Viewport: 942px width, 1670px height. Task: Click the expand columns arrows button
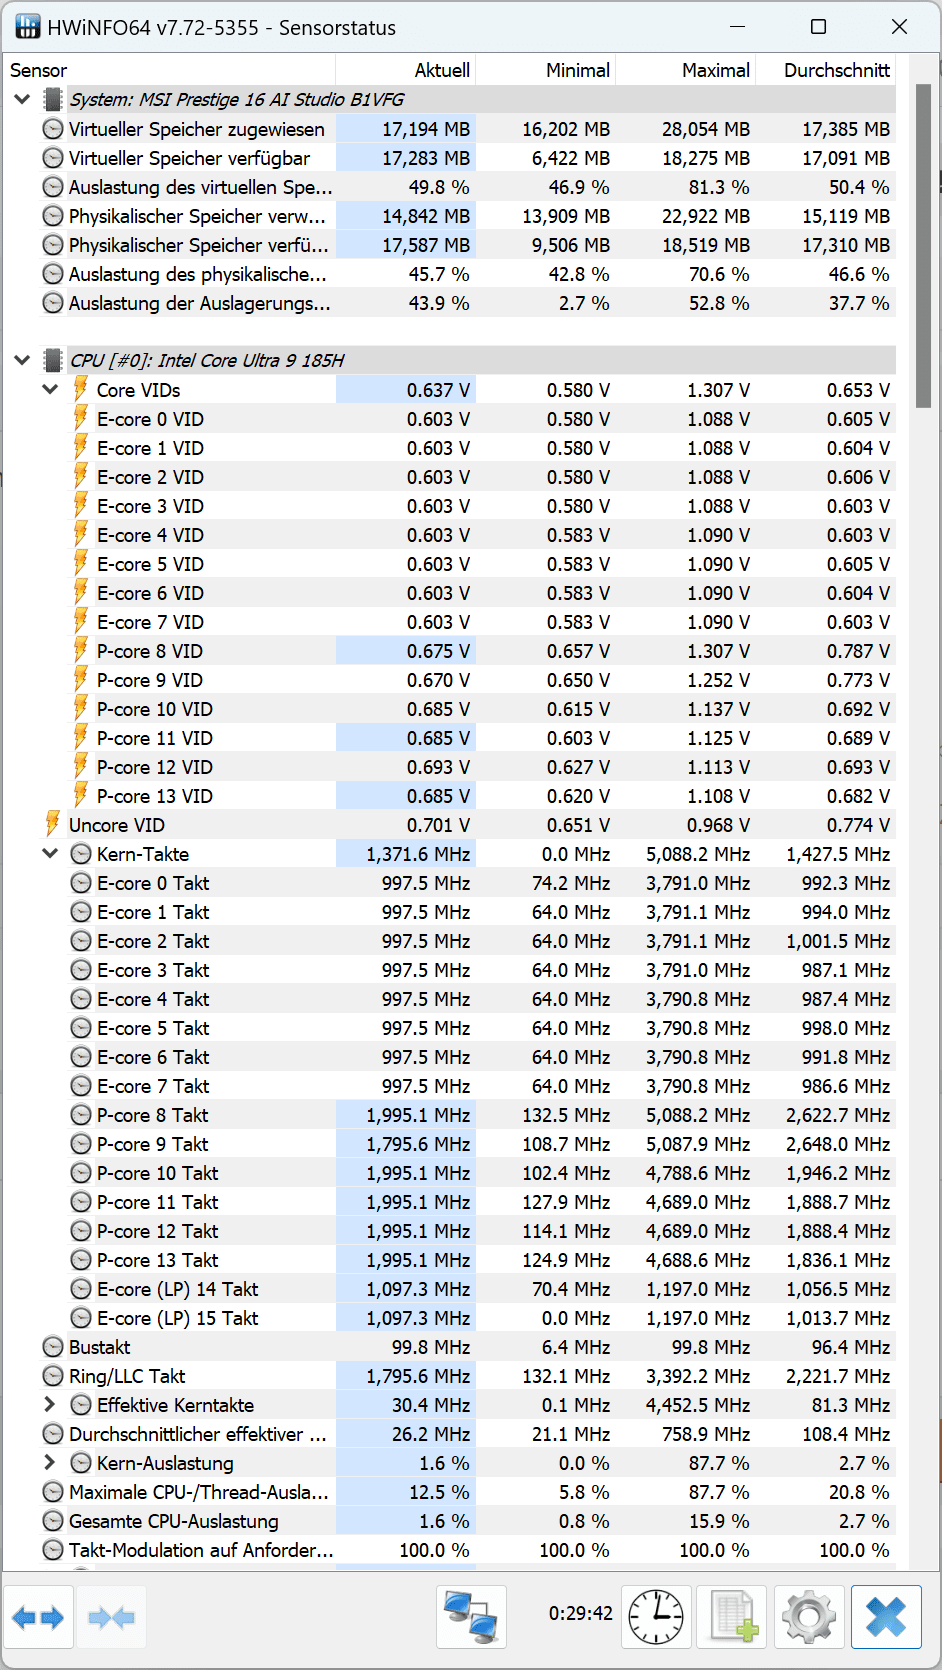(38, 1617)
